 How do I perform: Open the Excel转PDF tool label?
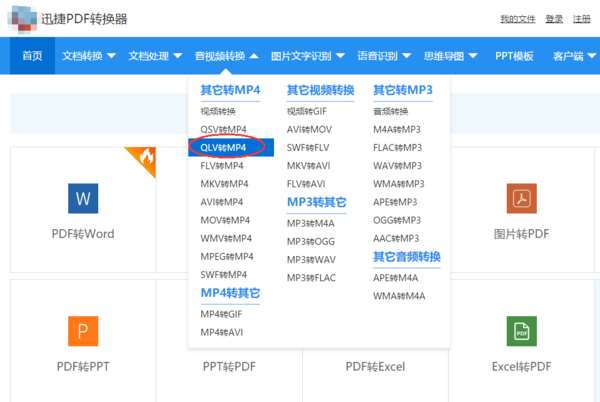522,366
